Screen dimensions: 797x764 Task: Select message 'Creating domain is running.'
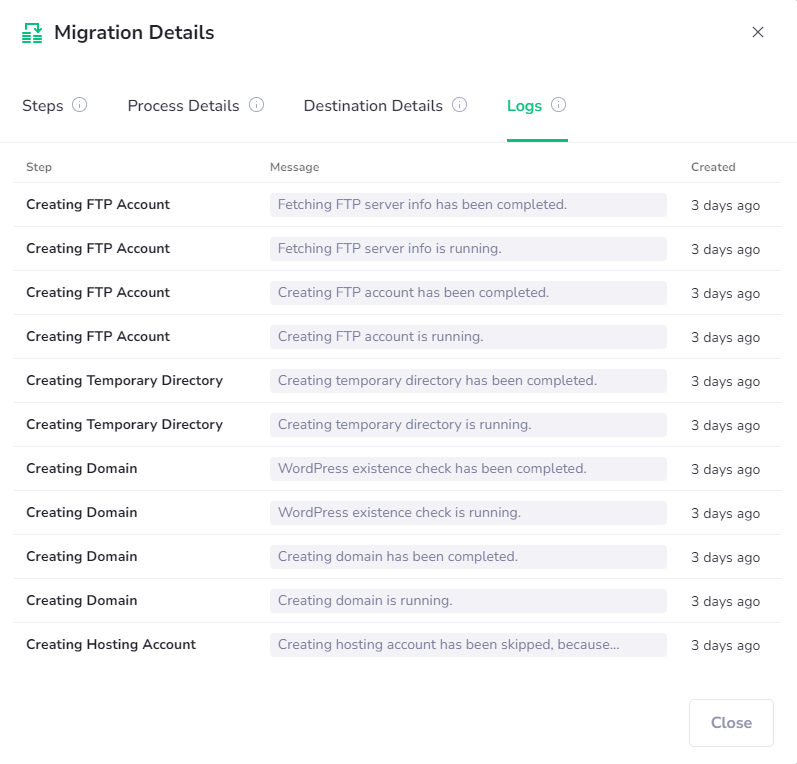coord(468,601)
